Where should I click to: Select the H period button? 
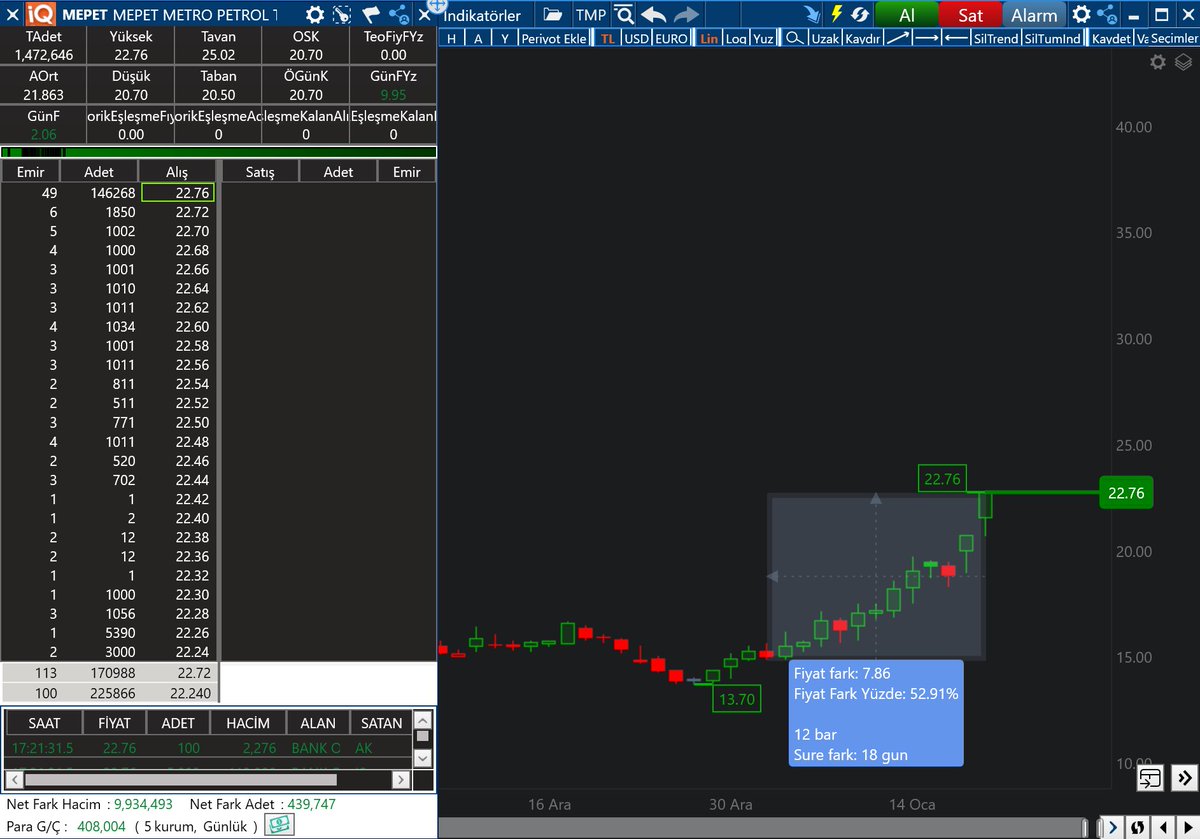click(452, 38)
